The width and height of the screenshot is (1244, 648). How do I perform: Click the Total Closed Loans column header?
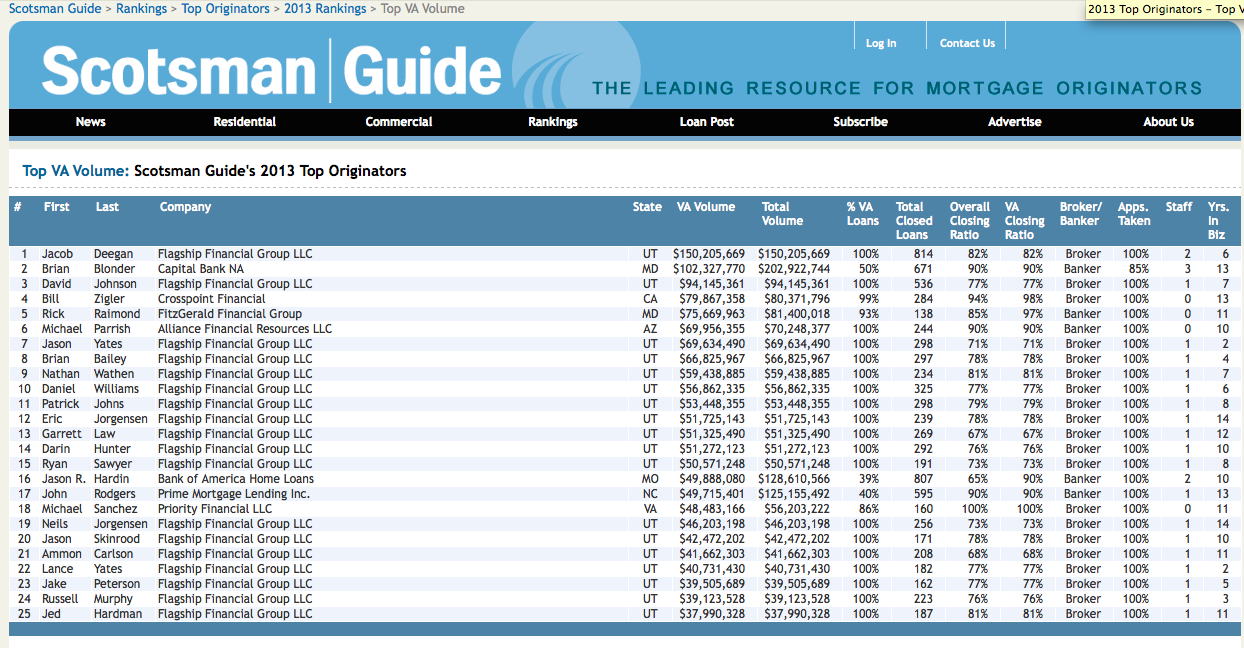[913, 221]
